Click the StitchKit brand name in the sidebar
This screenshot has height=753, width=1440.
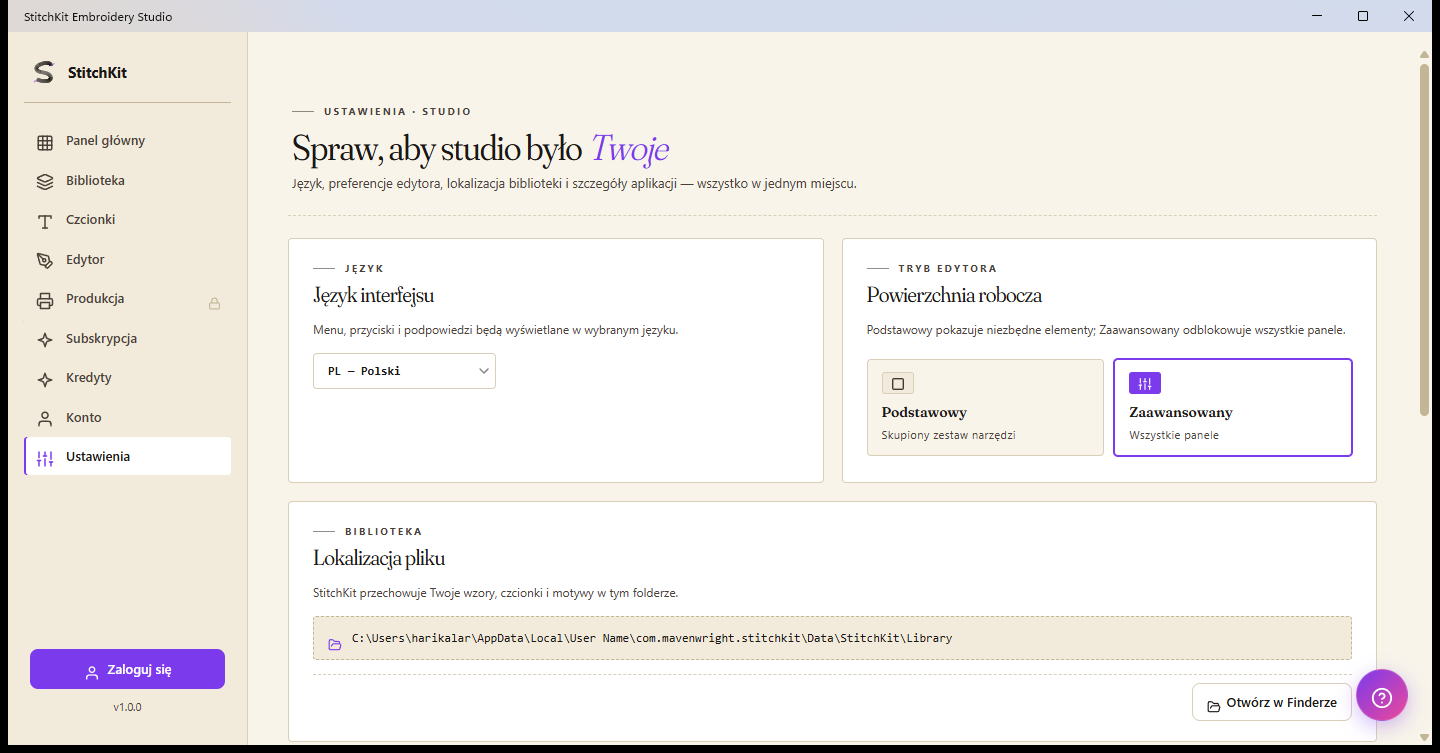point(97,73)
